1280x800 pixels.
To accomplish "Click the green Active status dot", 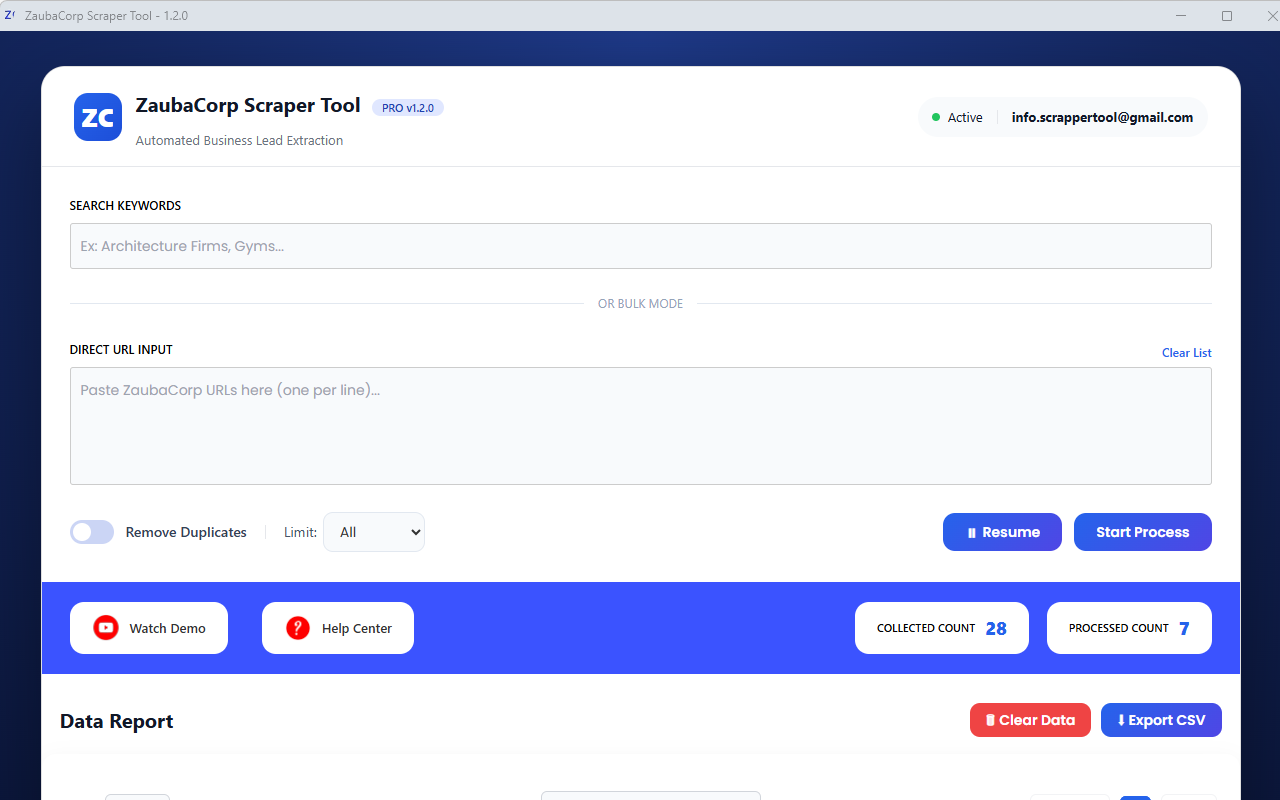I will click(936, 117).
